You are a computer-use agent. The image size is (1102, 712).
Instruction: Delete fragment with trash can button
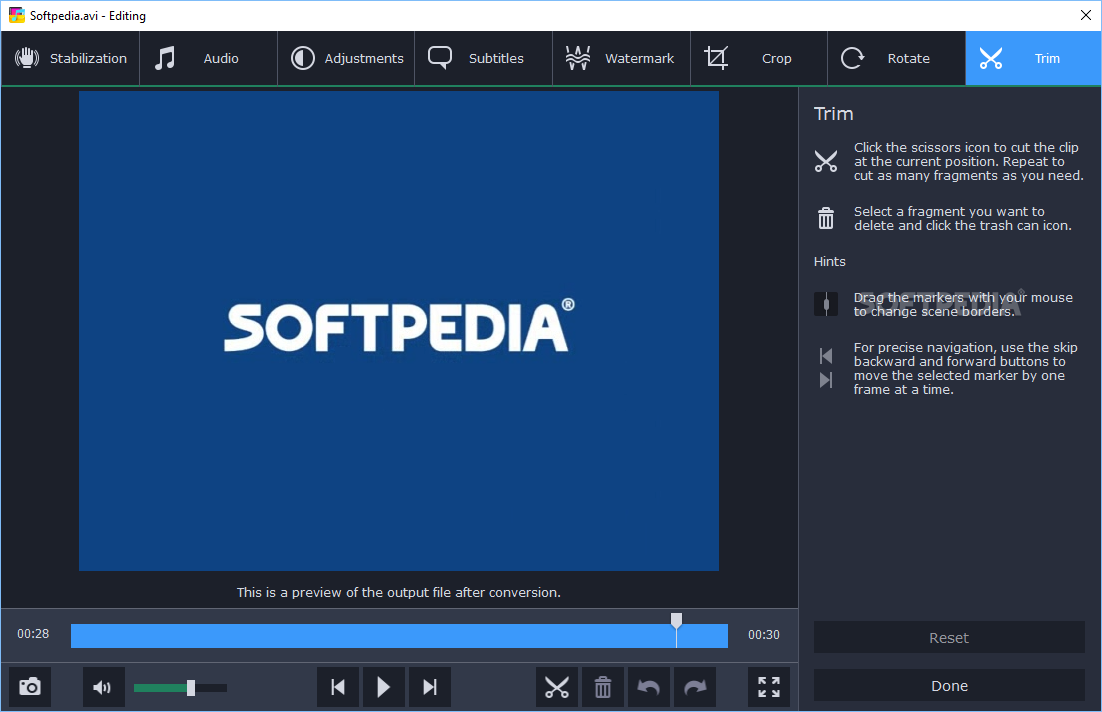(x=602, y=687)
